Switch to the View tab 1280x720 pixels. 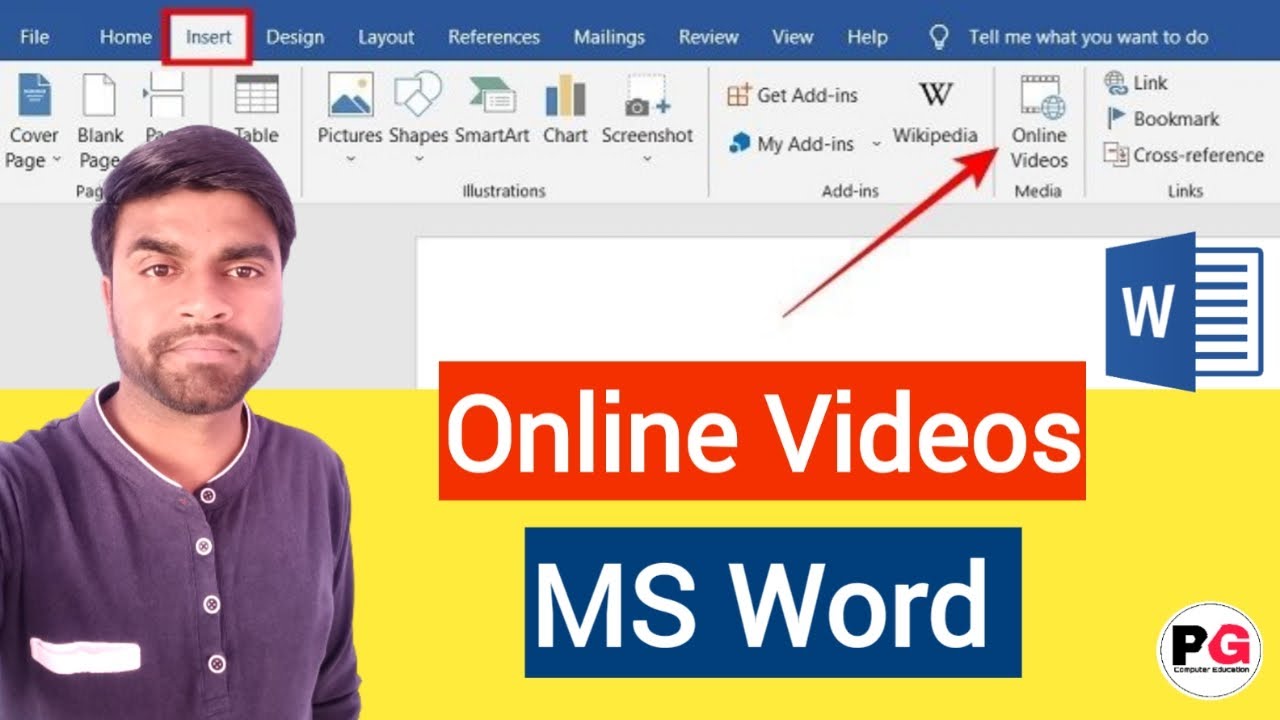pyautogui.click(x=792, y=37)
